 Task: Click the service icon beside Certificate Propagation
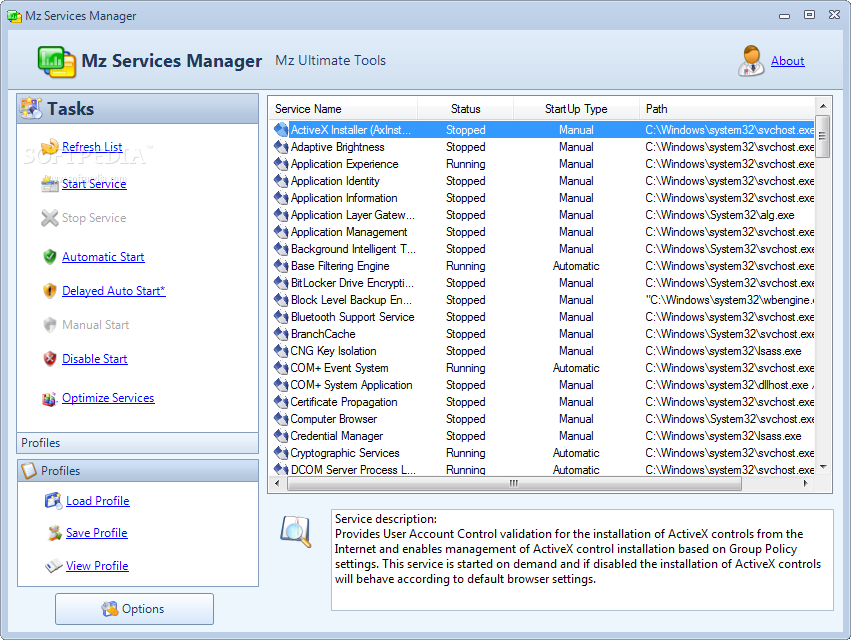[x=281, y=402]
